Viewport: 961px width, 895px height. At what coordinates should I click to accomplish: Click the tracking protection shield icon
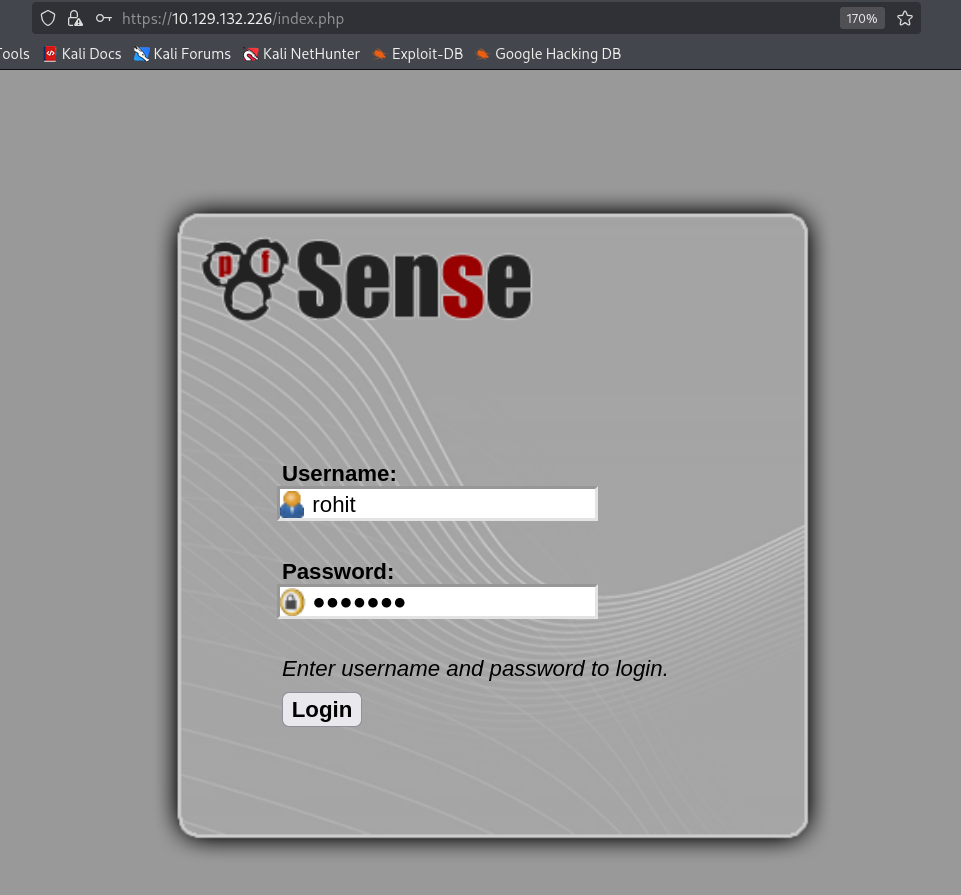point(47,18)
